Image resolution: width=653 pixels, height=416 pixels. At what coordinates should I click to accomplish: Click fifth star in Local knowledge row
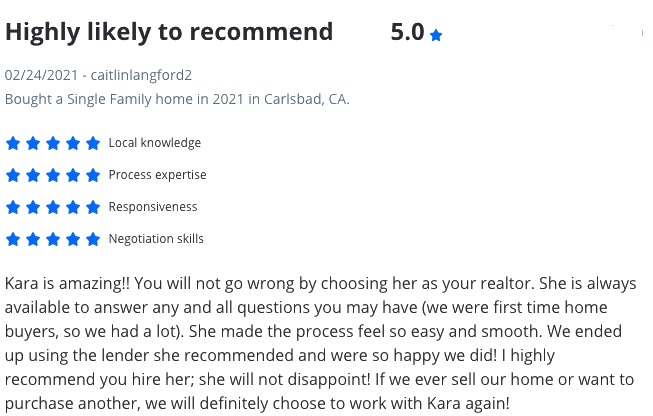tap(93, 143)
